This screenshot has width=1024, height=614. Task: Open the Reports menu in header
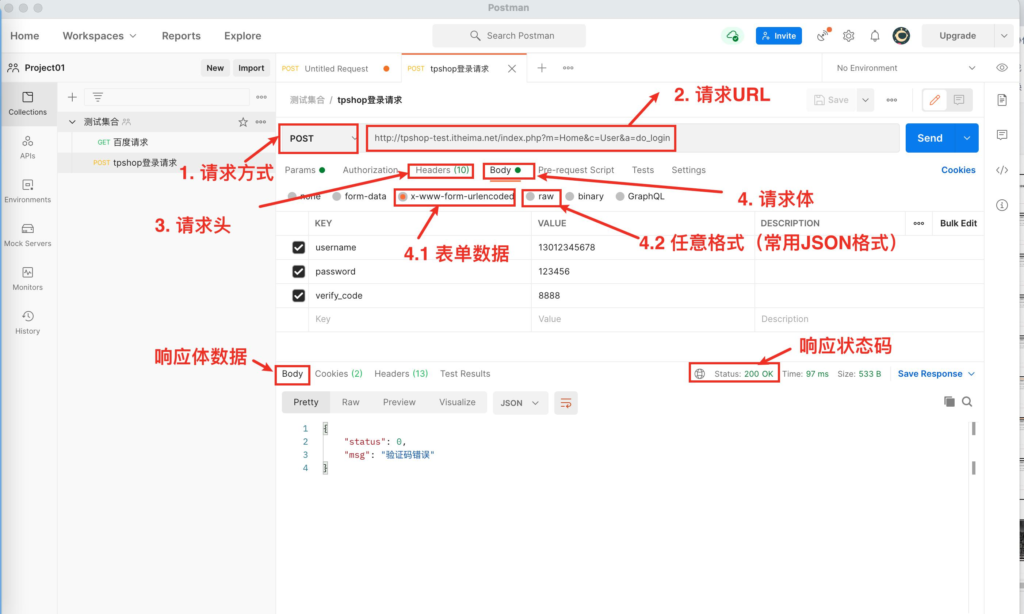181,36
